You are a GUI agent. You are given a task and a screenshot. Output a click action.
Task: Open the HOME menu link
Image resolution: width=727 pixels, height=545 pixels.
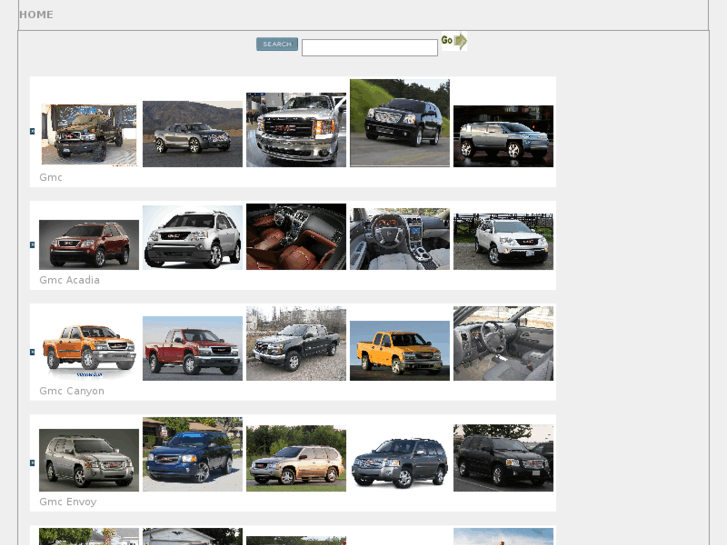tap(36, 15)
